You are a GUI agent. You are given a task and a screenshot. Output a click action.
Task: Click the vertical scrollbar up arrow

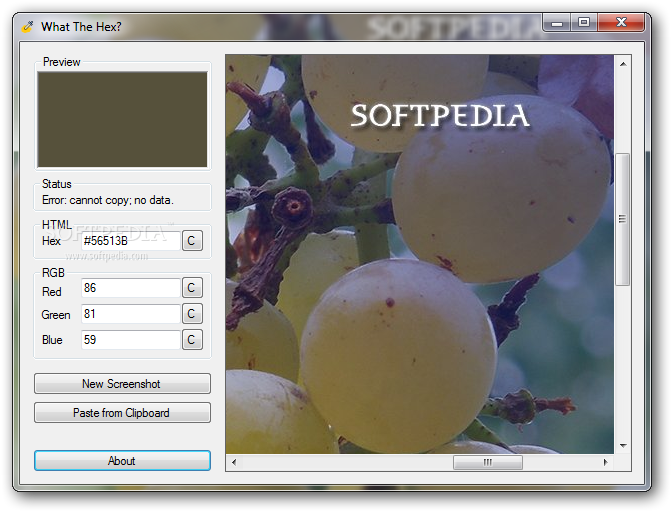pos(623,64)
